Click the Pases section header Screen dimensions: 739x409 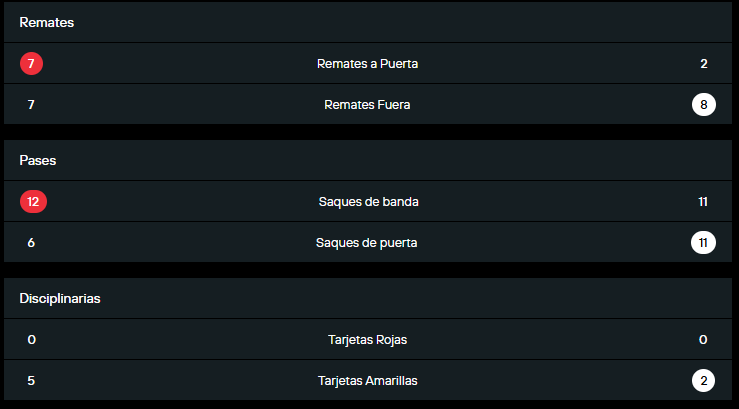pyautogui.click(x=40, y=160)
